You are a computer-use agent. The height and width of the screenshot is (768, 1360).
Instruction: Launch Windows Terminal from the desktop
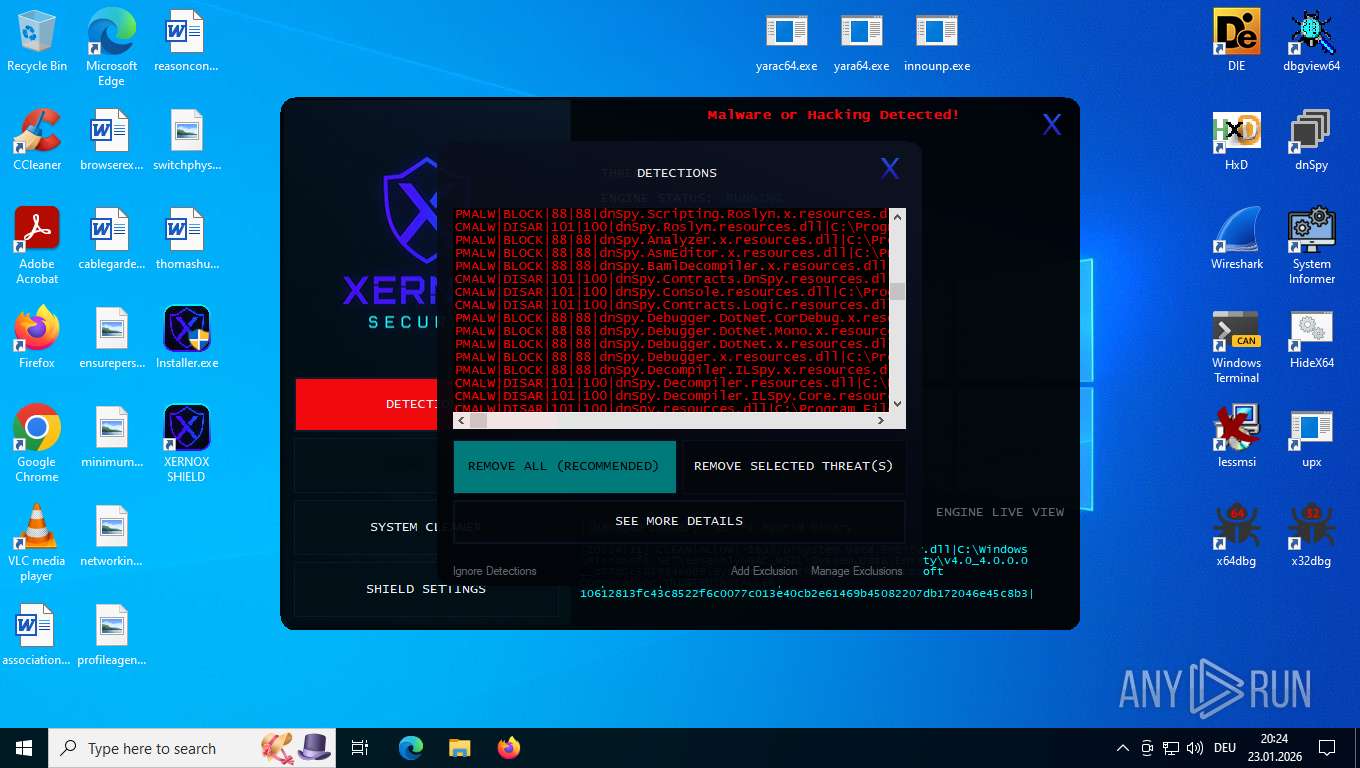1237,346
